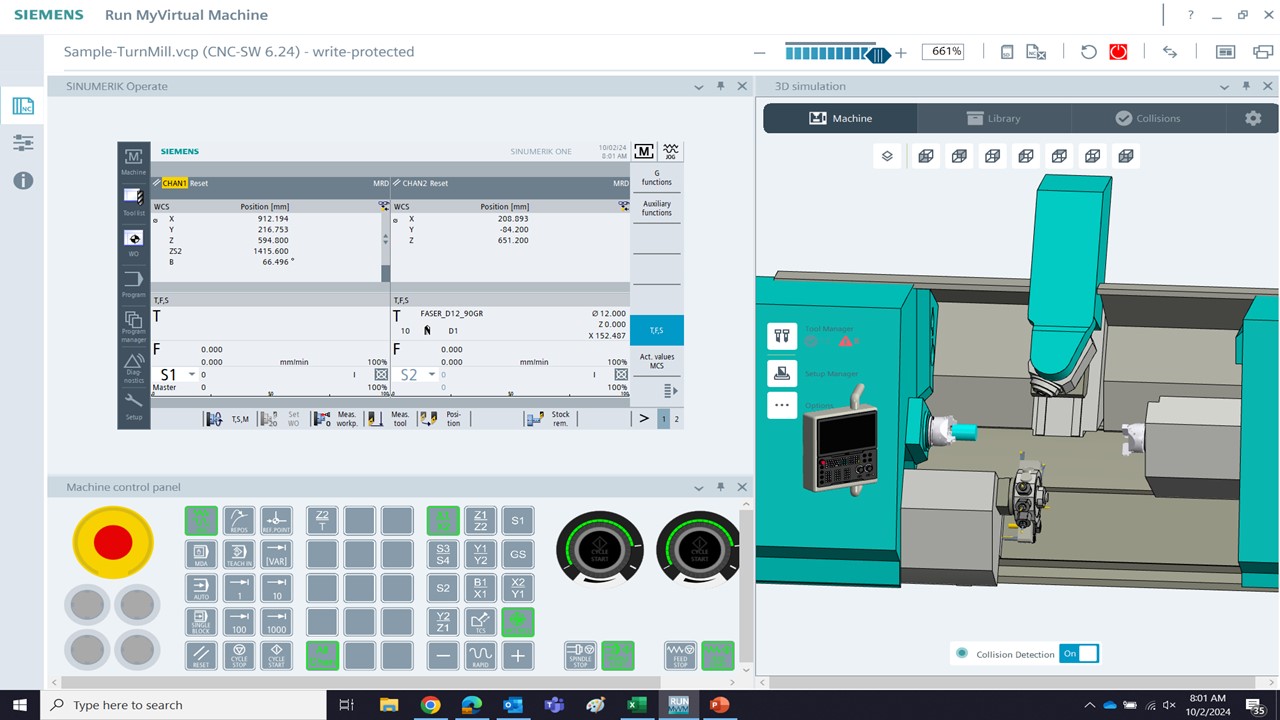Toggle the REF.POINT mode key

click(x=277, y=521)
